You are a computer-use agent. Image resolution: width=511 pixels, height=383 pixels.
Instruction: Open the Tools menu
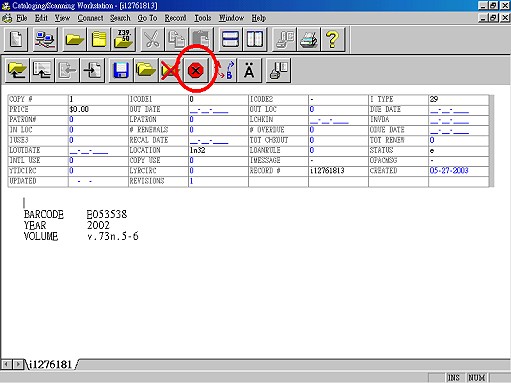[x=203, y=18]
